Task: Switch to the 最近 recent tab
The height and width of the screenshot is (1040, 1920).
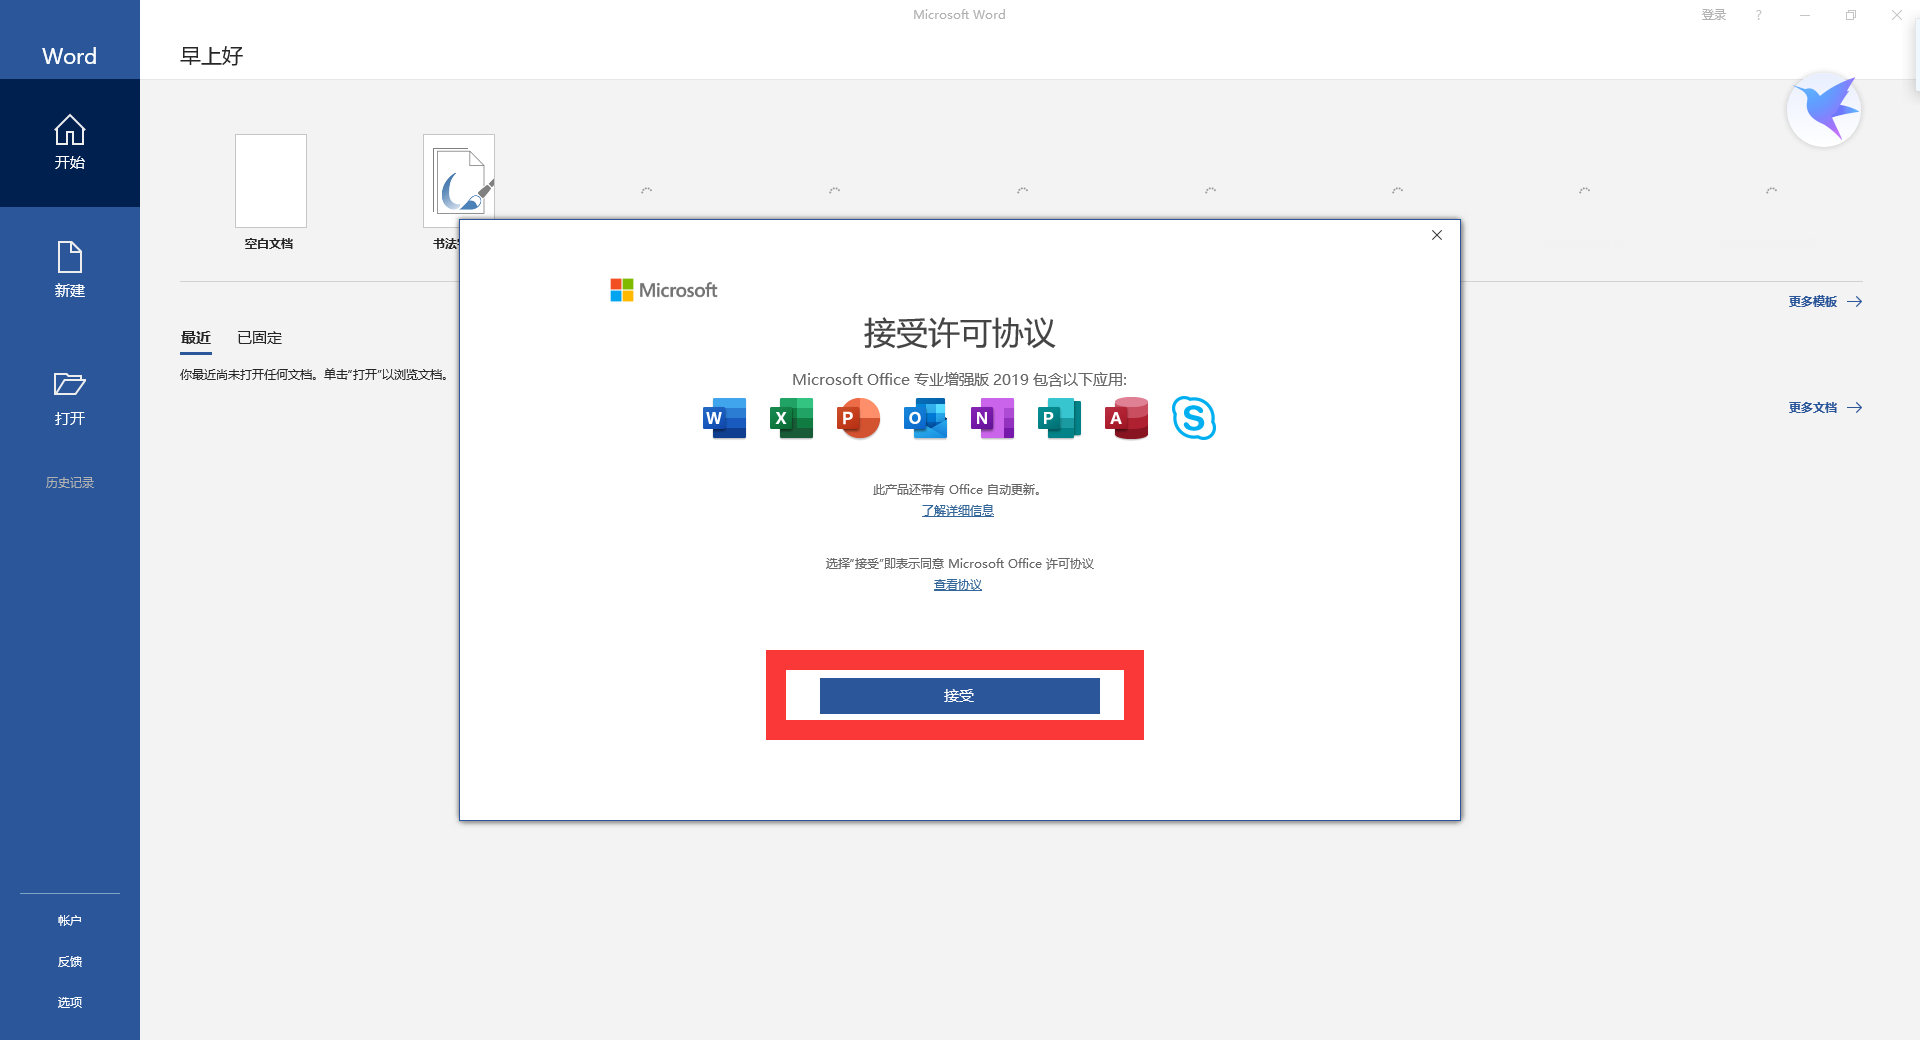Action: click(196, 338)
